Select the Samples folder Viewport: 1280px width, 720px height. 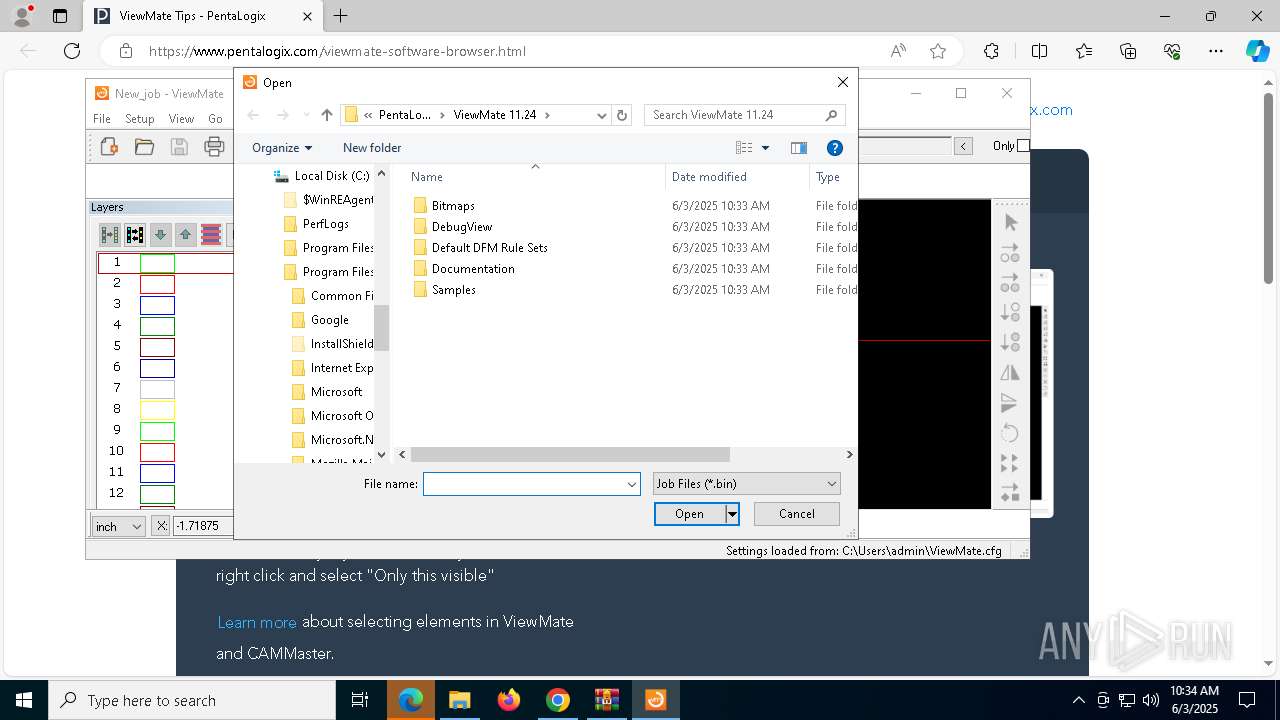454,290
